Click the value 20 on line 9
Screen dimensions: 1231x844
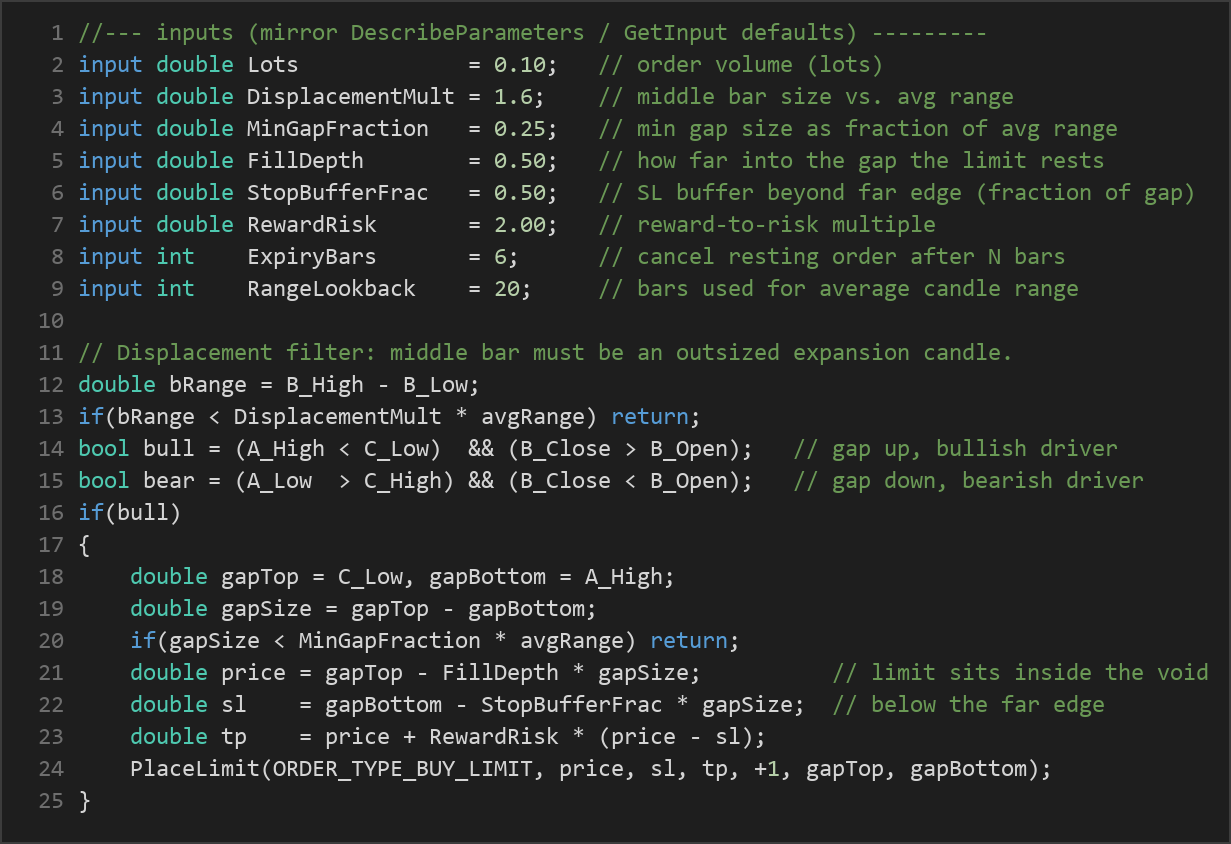pyautogui.click(x=507, y=289)
